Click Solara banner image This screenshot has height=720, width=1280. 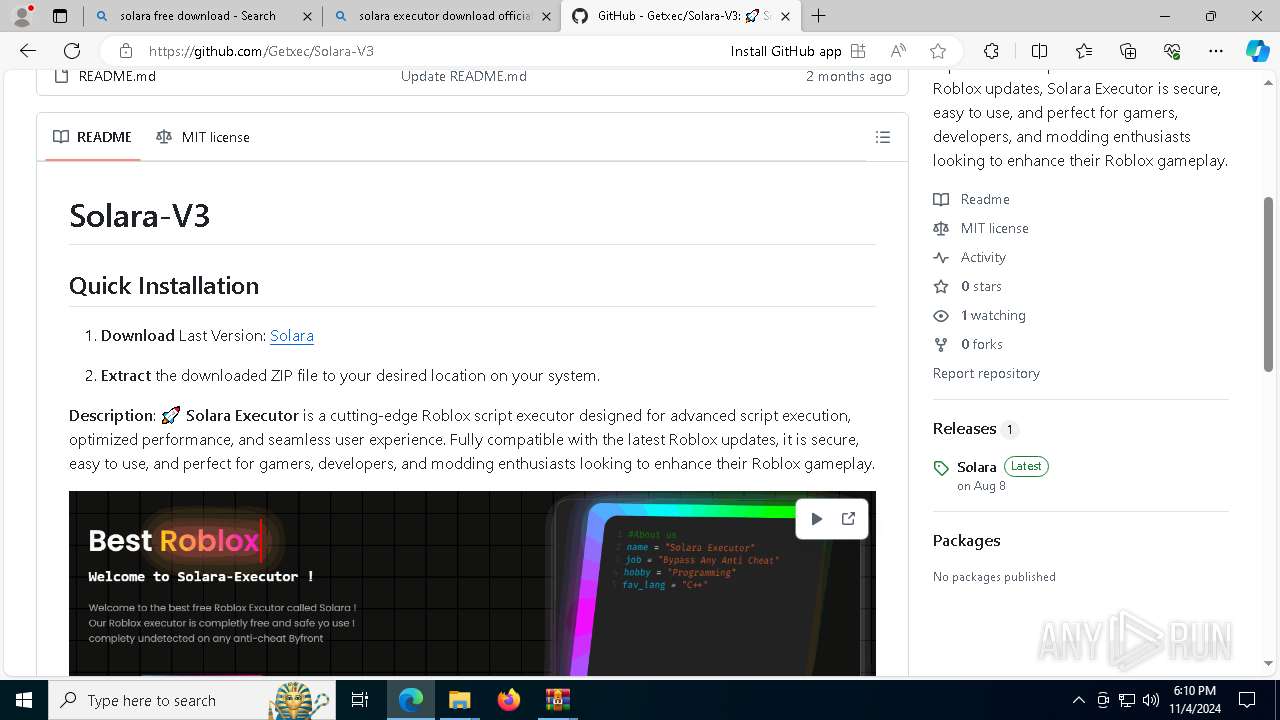pyautogui.click(x=472, y=583)
